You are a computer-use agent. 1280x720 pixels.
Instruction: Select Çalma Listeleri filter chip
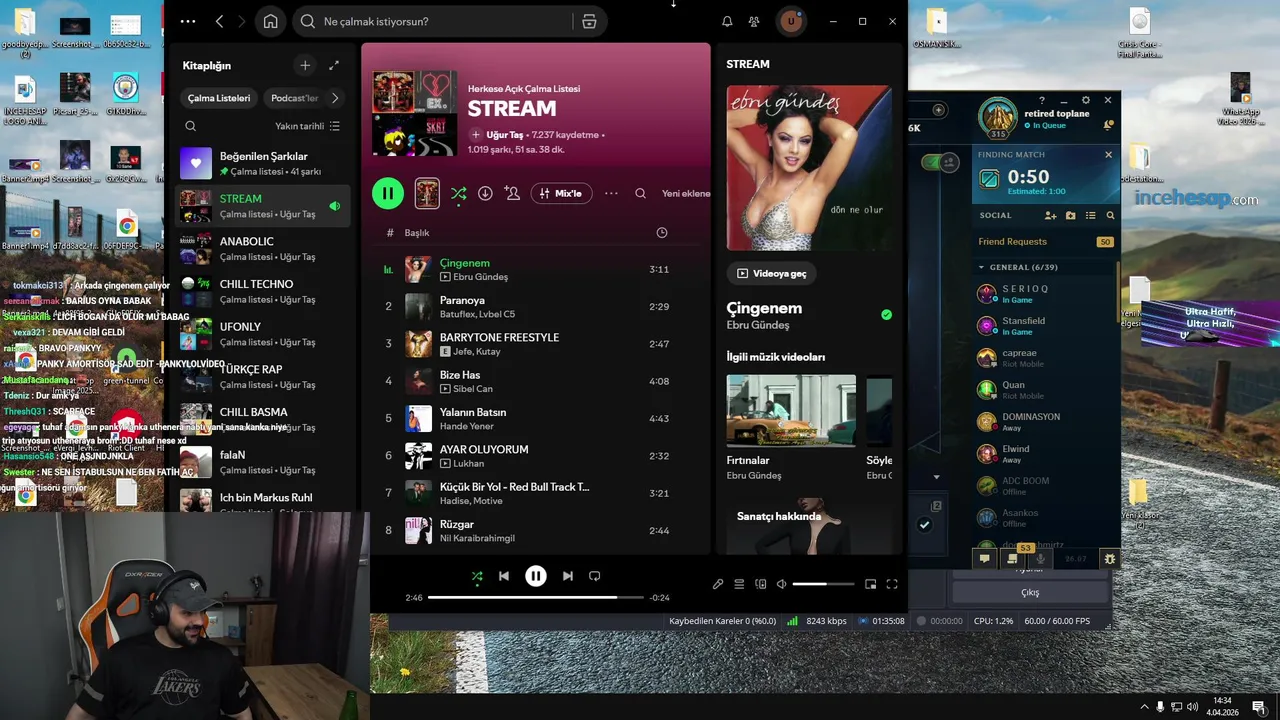(x=219, y=98)
